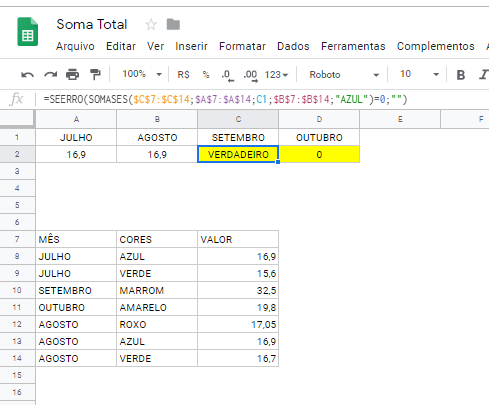Open the zoom 100% dropdown
This screenshot has width=489, height=405.
click(x=142, y=74)
